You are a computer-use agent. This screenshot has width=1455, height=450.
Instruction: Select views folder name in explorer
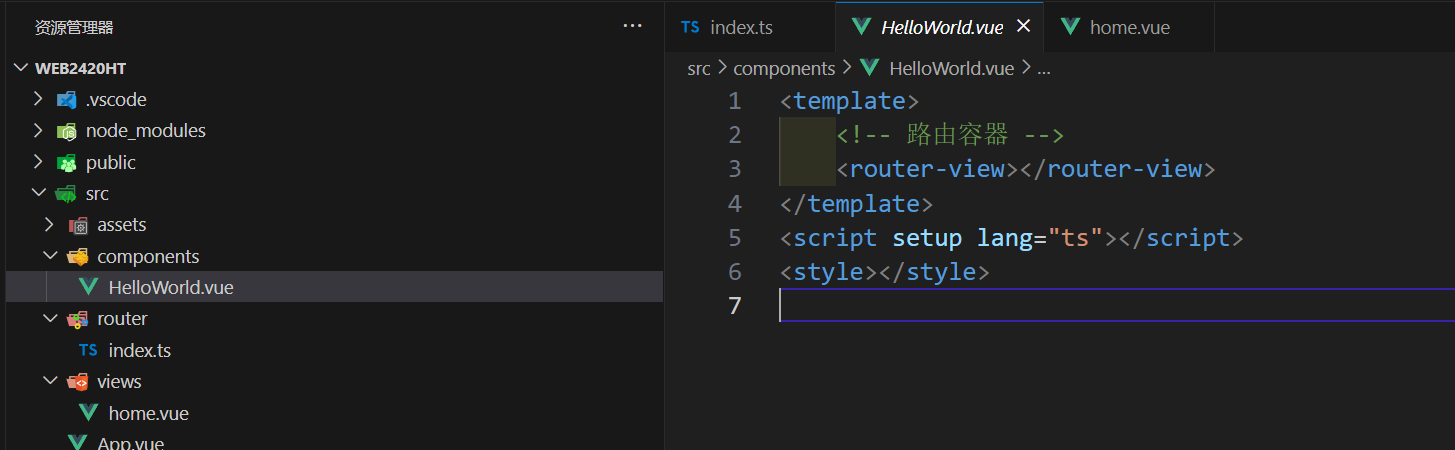coord(119,382)
